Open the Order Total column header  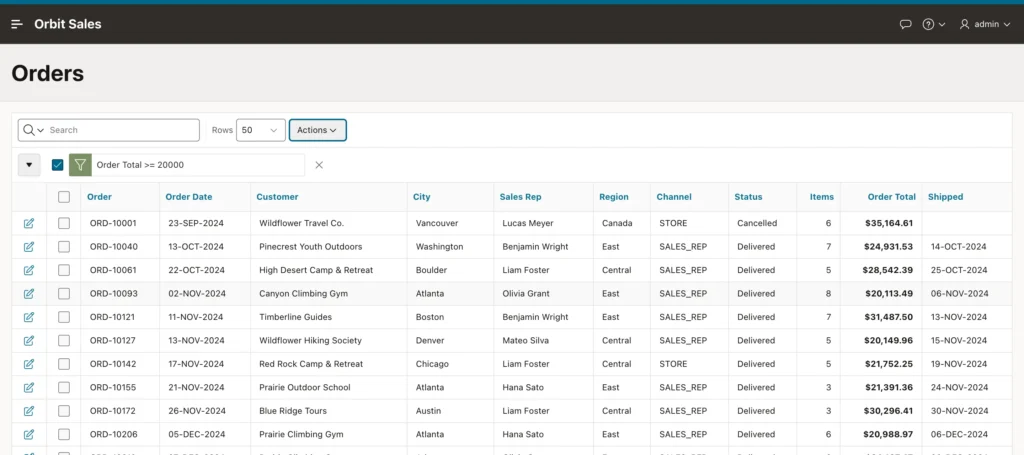pos(891,196)
